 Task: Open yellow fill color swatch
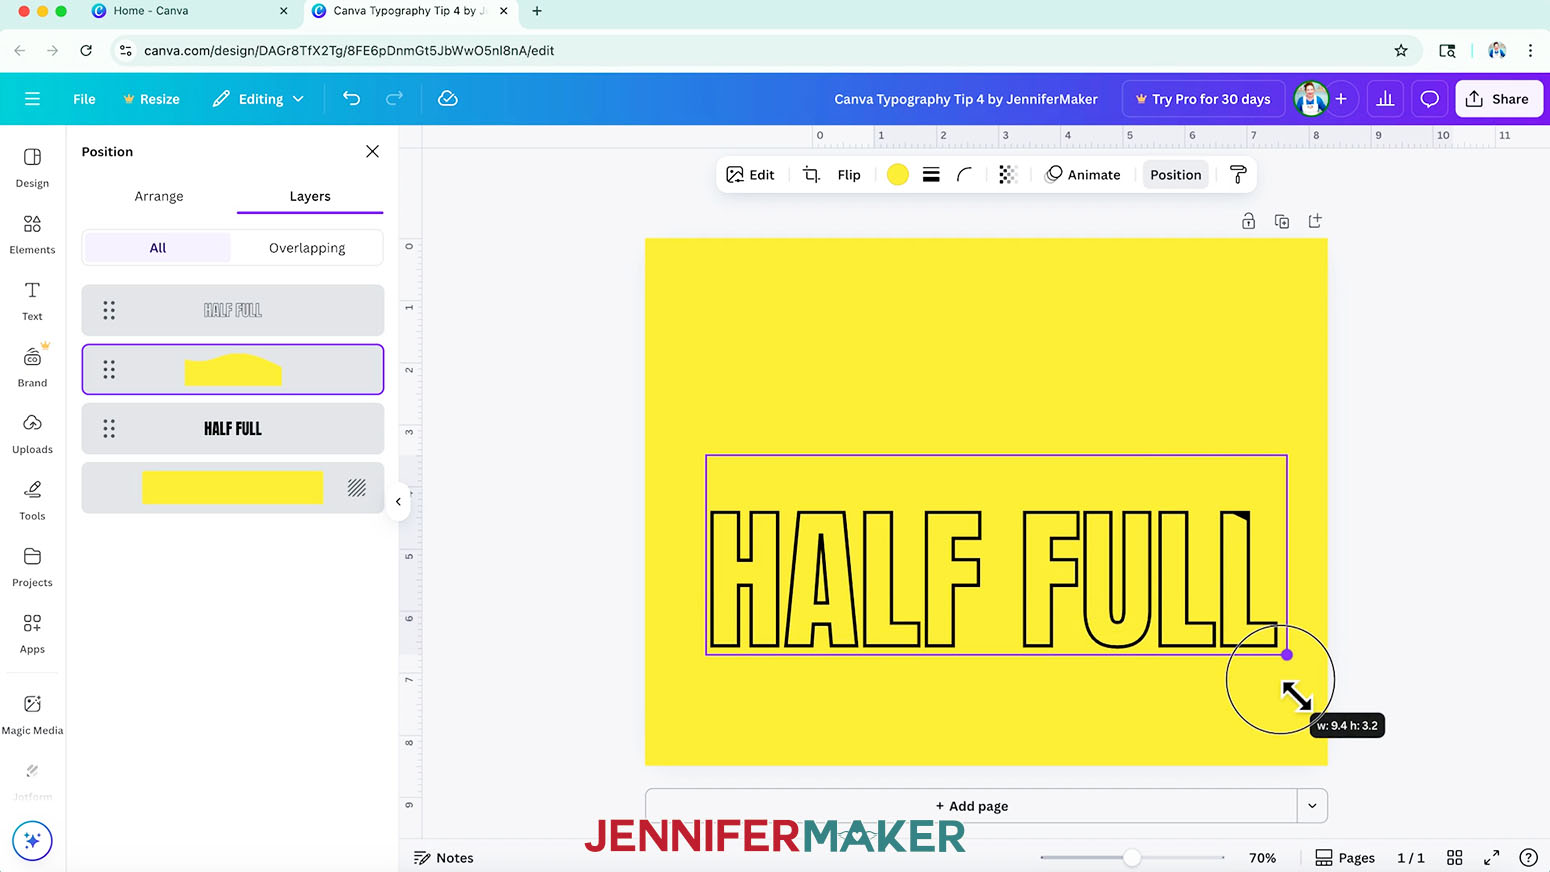click(x=898, y=175)
